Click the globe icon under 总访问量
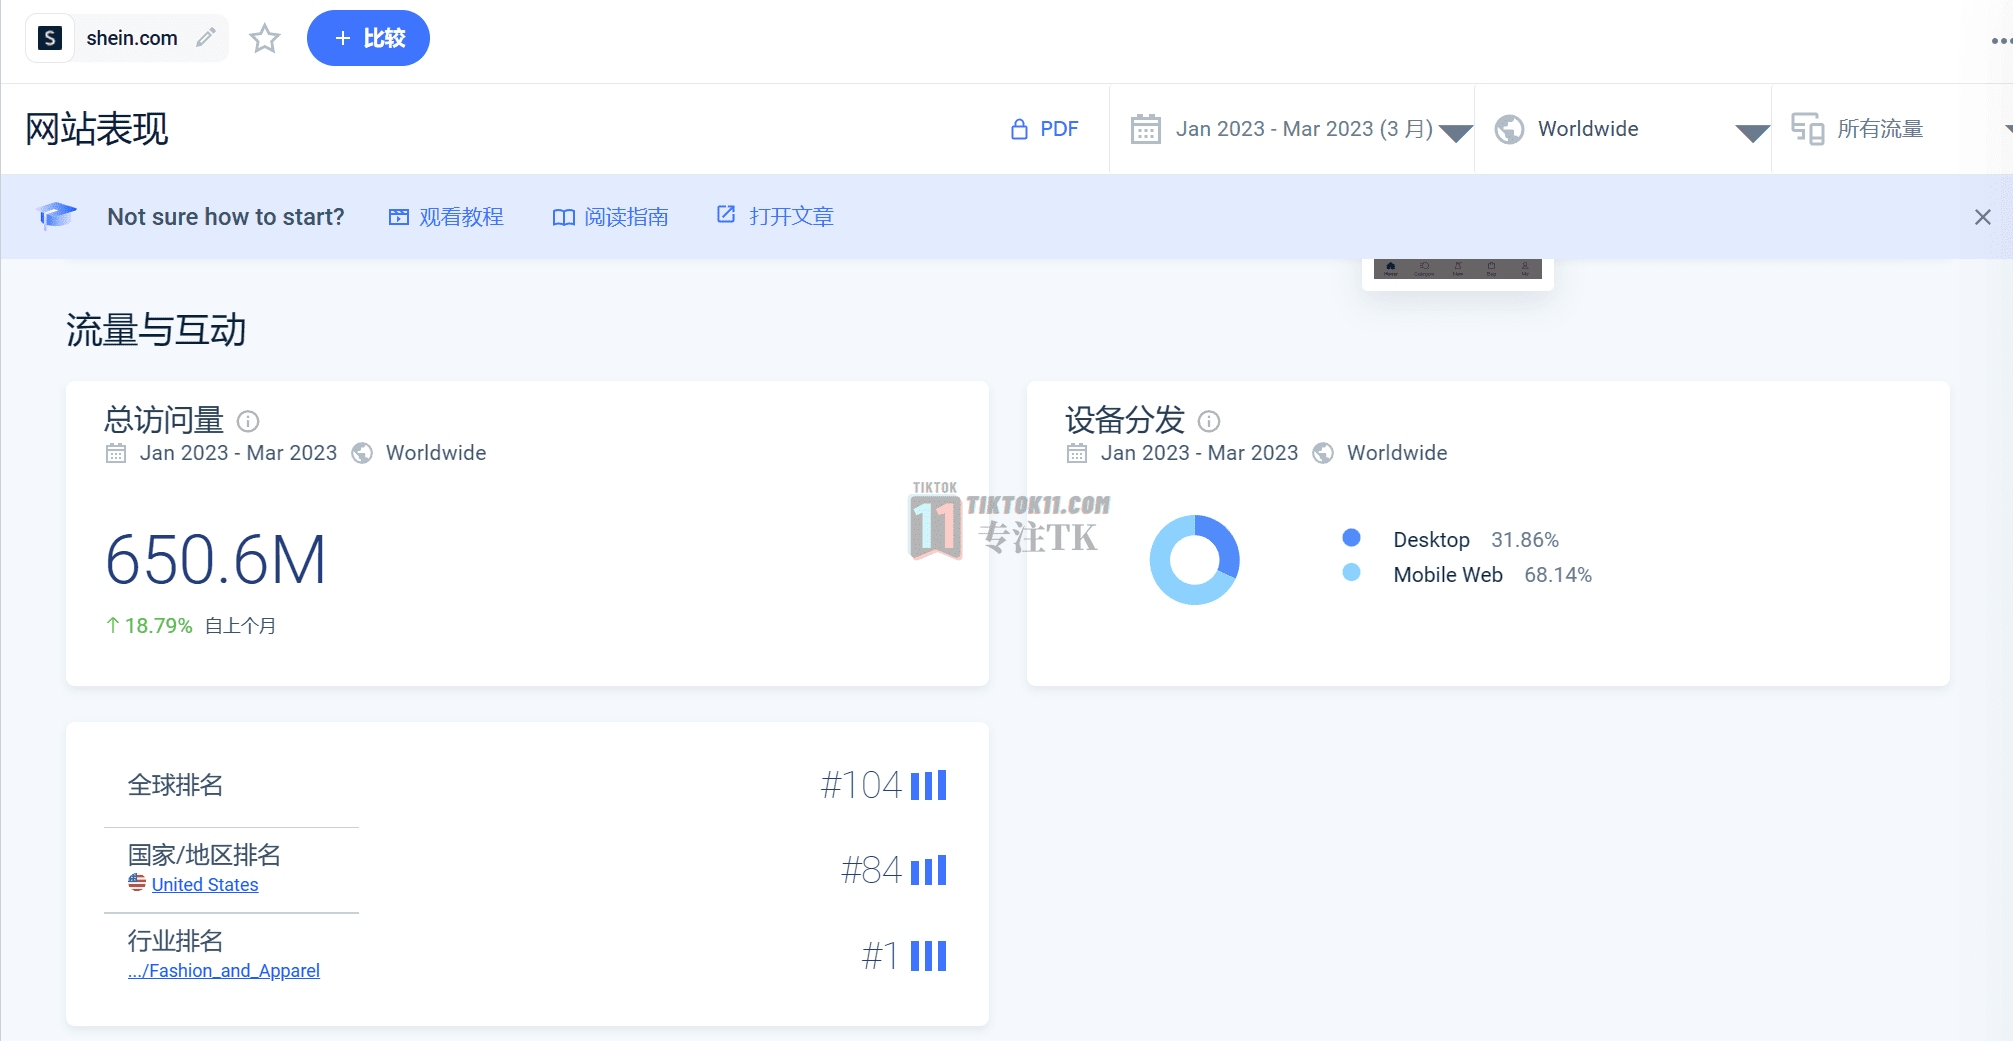The height and width of the screenshot is (1041, 2013). click(x=362, y=453)
